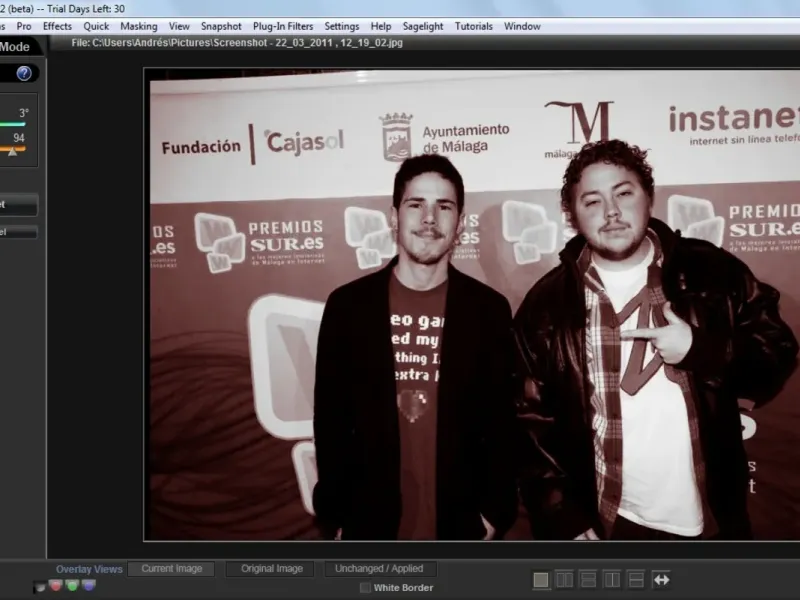This screenshot has height=600, width=800.
Task: Click the orange slider with triangle handle
Action: [12, 149]
